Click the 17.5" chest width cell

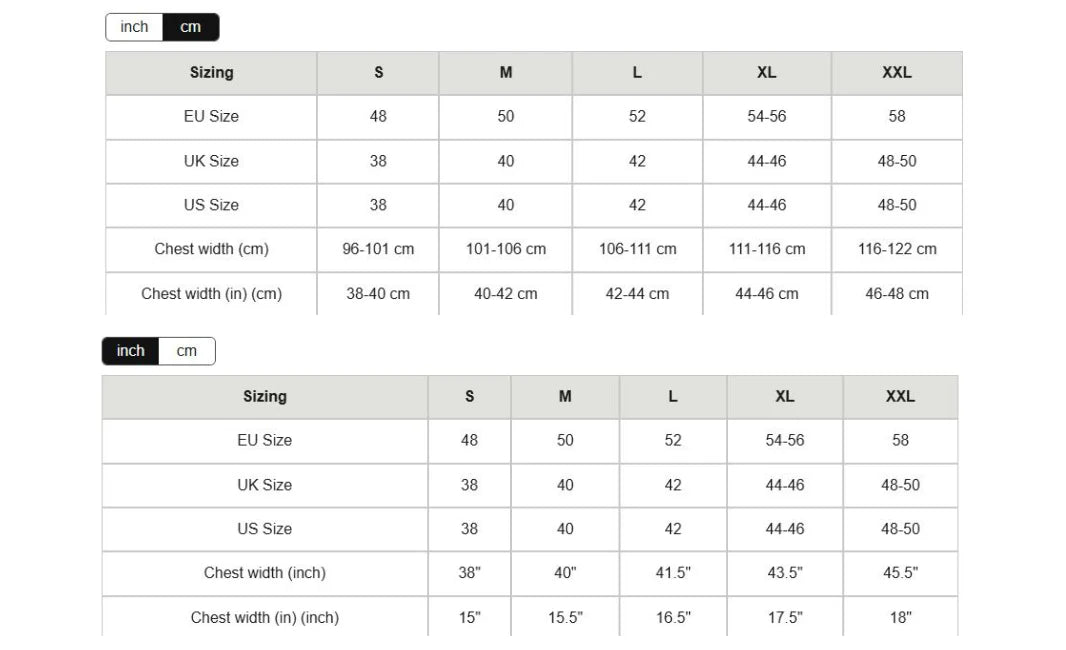(785, 618)
